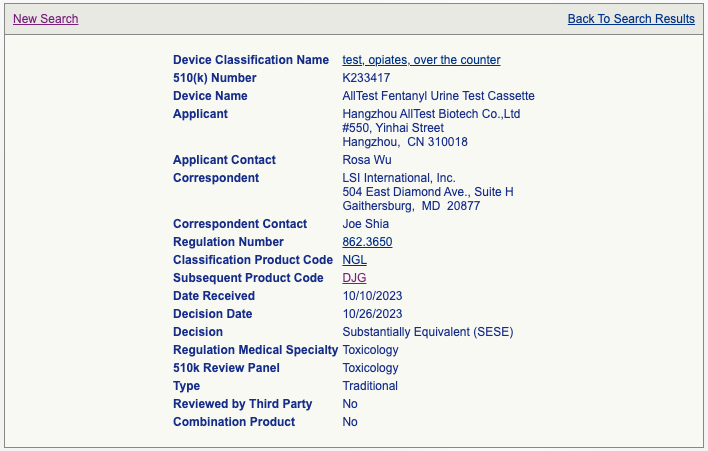708x451 pixels.
Task: Click the AllTest Fentanyl Urine Test Cassette name
Action: (438, 96)
